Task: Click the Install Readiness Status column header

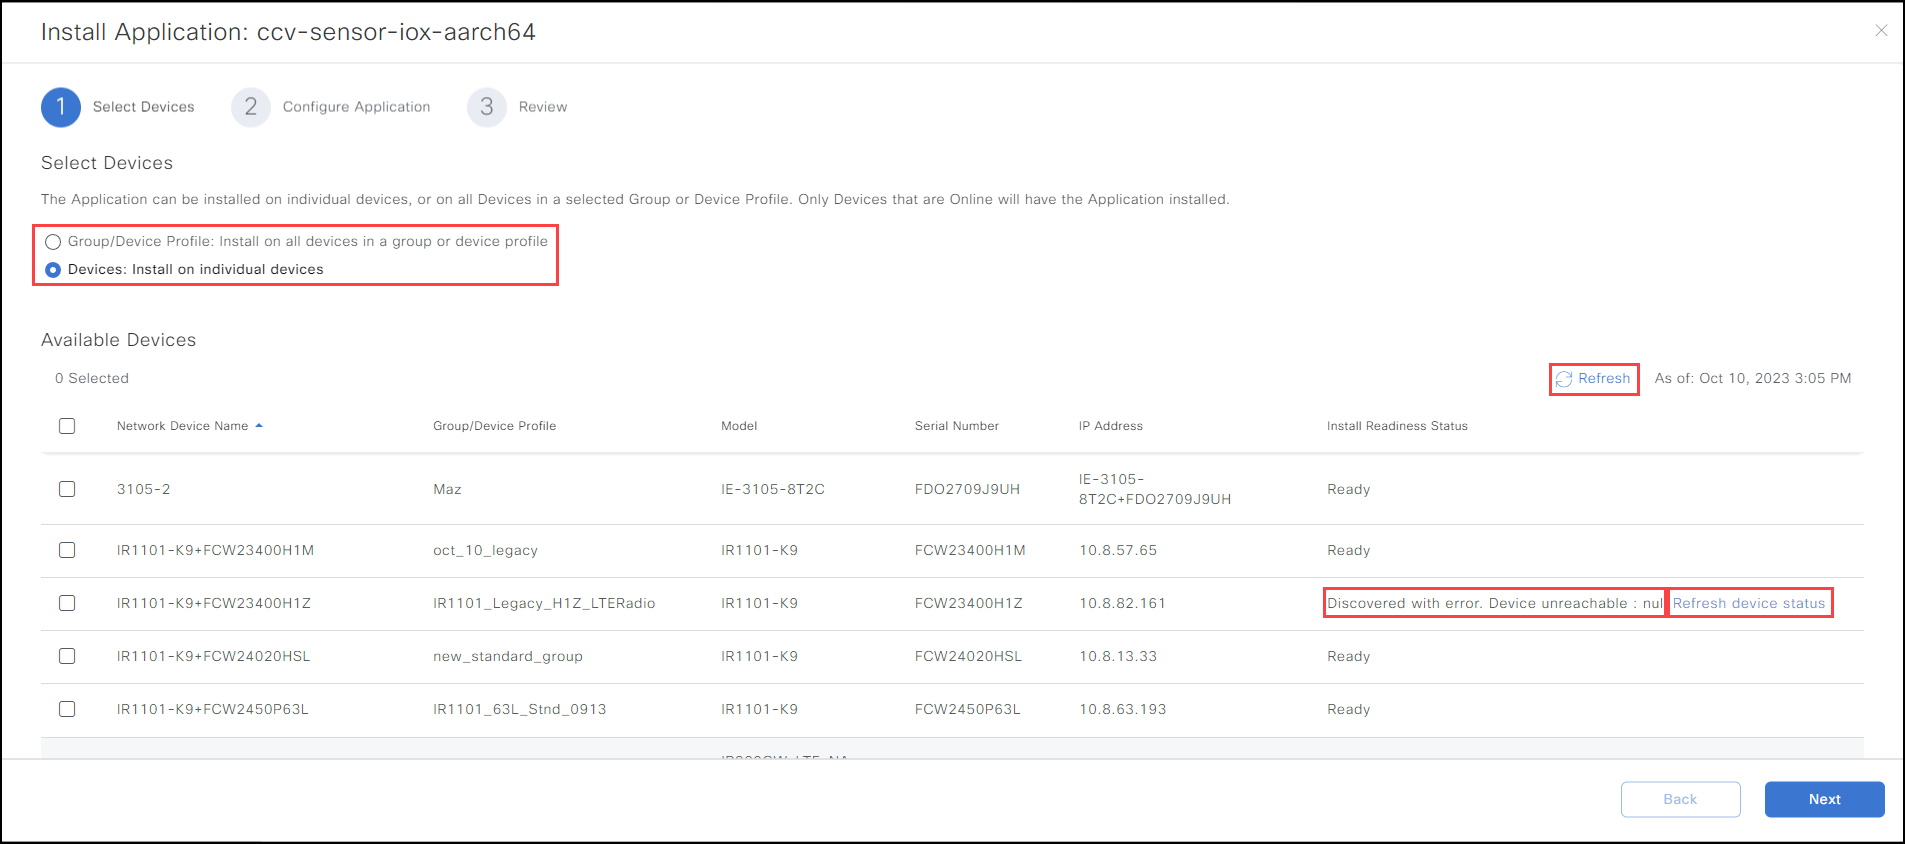Action: click(1397, 426)
